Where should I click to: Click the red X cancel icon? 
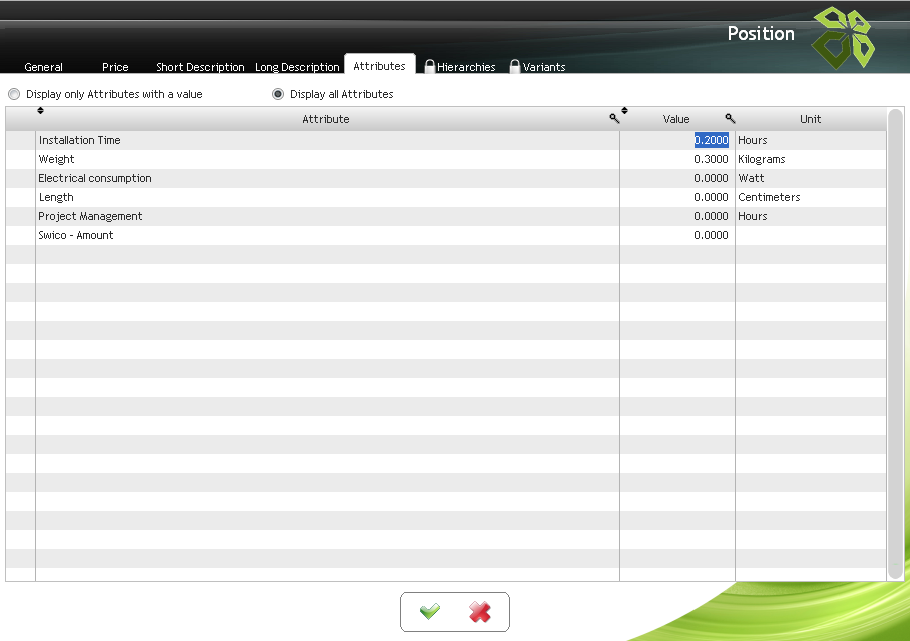coord(480,612)
